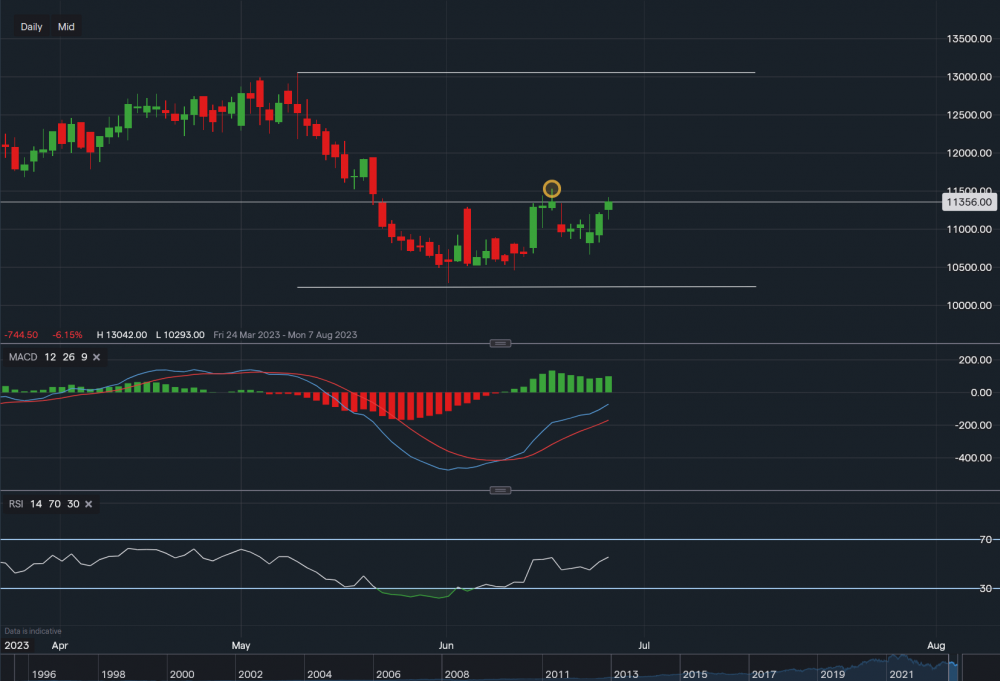Image resolution: width=1000 pixels, height=681 pixels.
Task: Jump to 2015 in the timeline navigator
Action: point(694,673)
